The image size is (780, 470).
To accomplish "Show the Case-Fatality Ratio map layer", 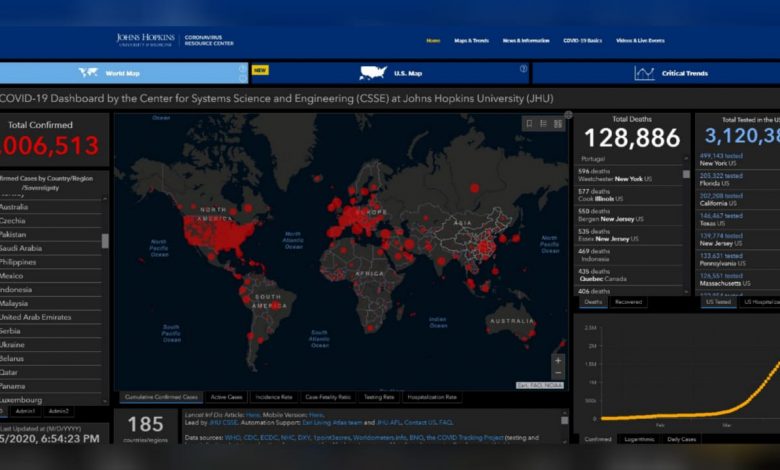I will point(328,397).
